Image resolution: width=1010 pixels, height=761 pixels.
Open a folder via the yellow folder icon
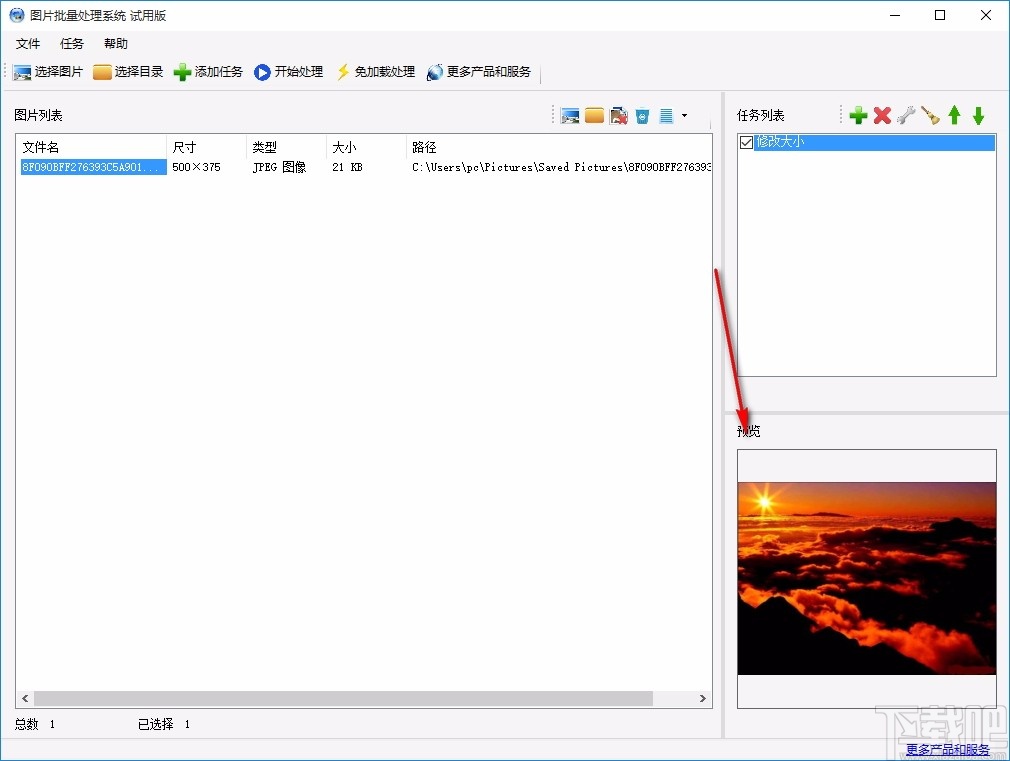coord(594,115)
